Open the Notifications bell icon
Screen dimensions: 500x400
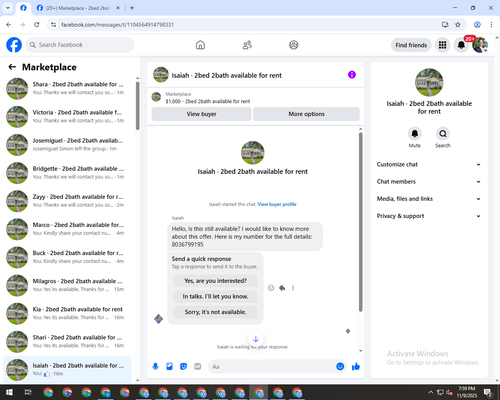pos(461,45)
